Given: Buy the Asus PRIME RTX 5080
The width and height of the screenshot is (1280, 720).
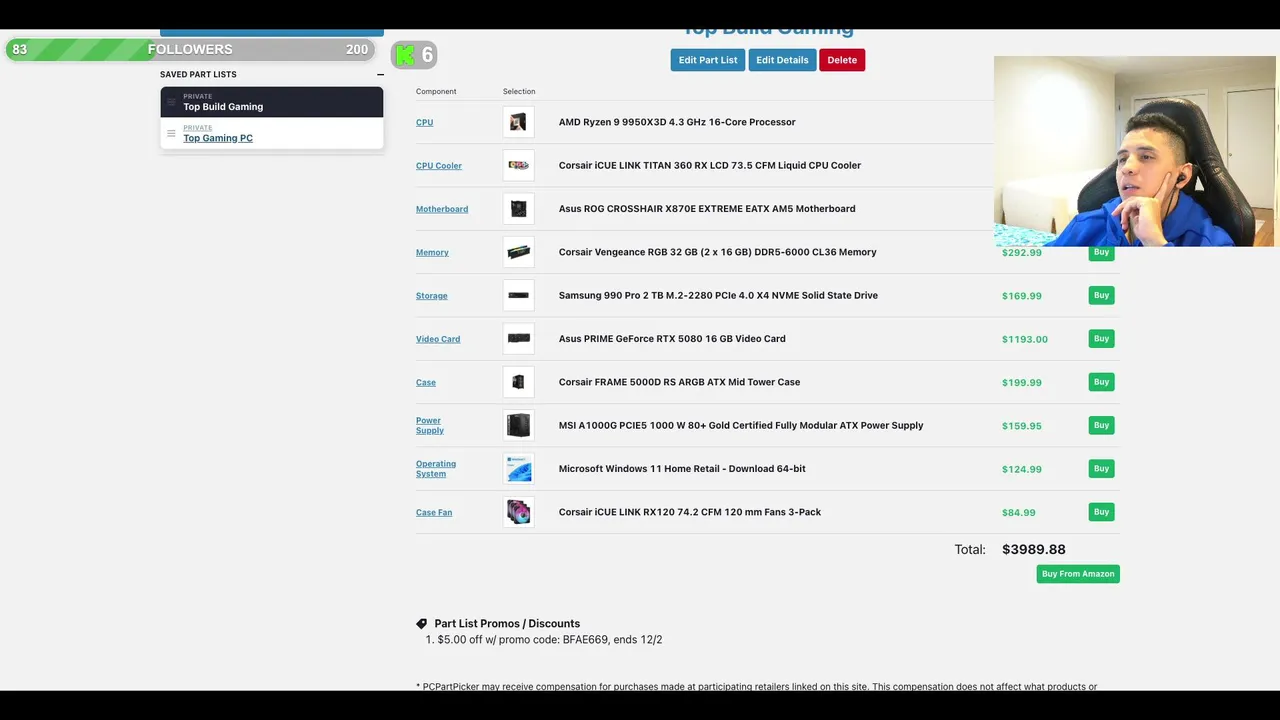Looking at the screenshot, I should tap(1101, 339).
